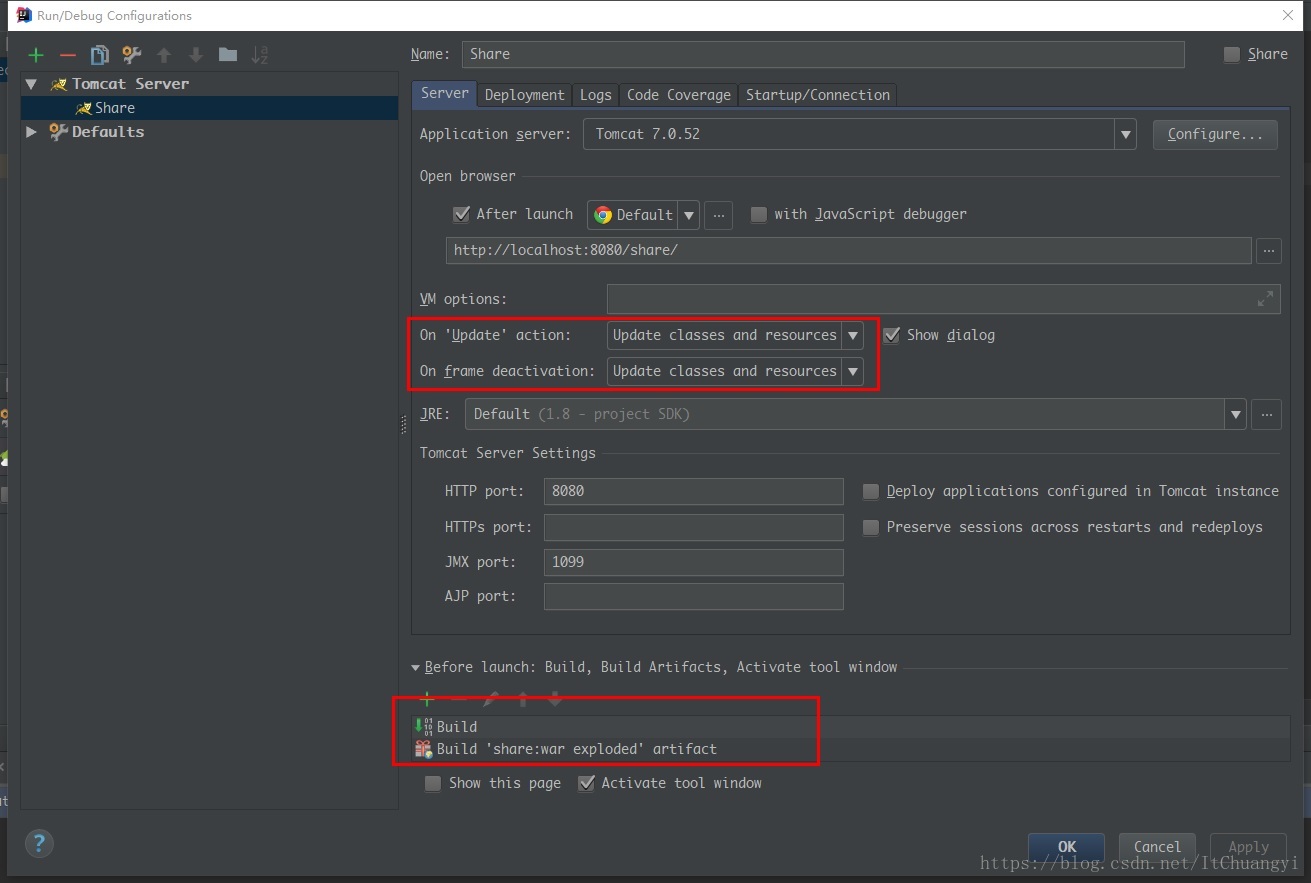This screenshot has width=1311, height=883.
Task: Enable with JavaScript debugger checkbox
Action: (758, 214)
